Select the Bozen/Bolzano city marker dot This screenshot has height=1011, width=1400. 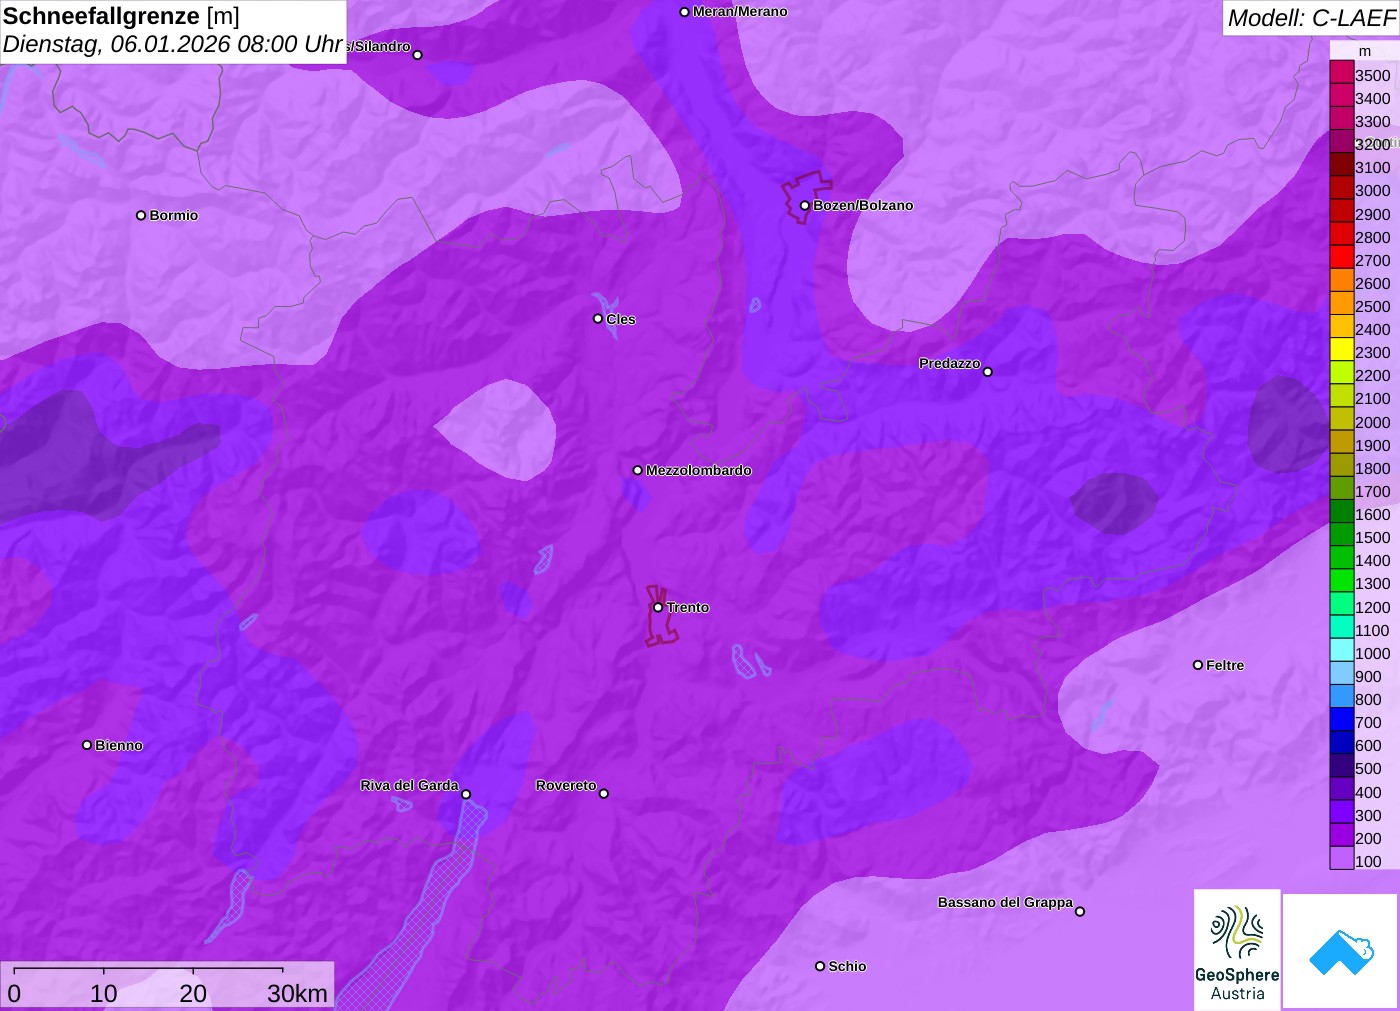coord(805,206)
